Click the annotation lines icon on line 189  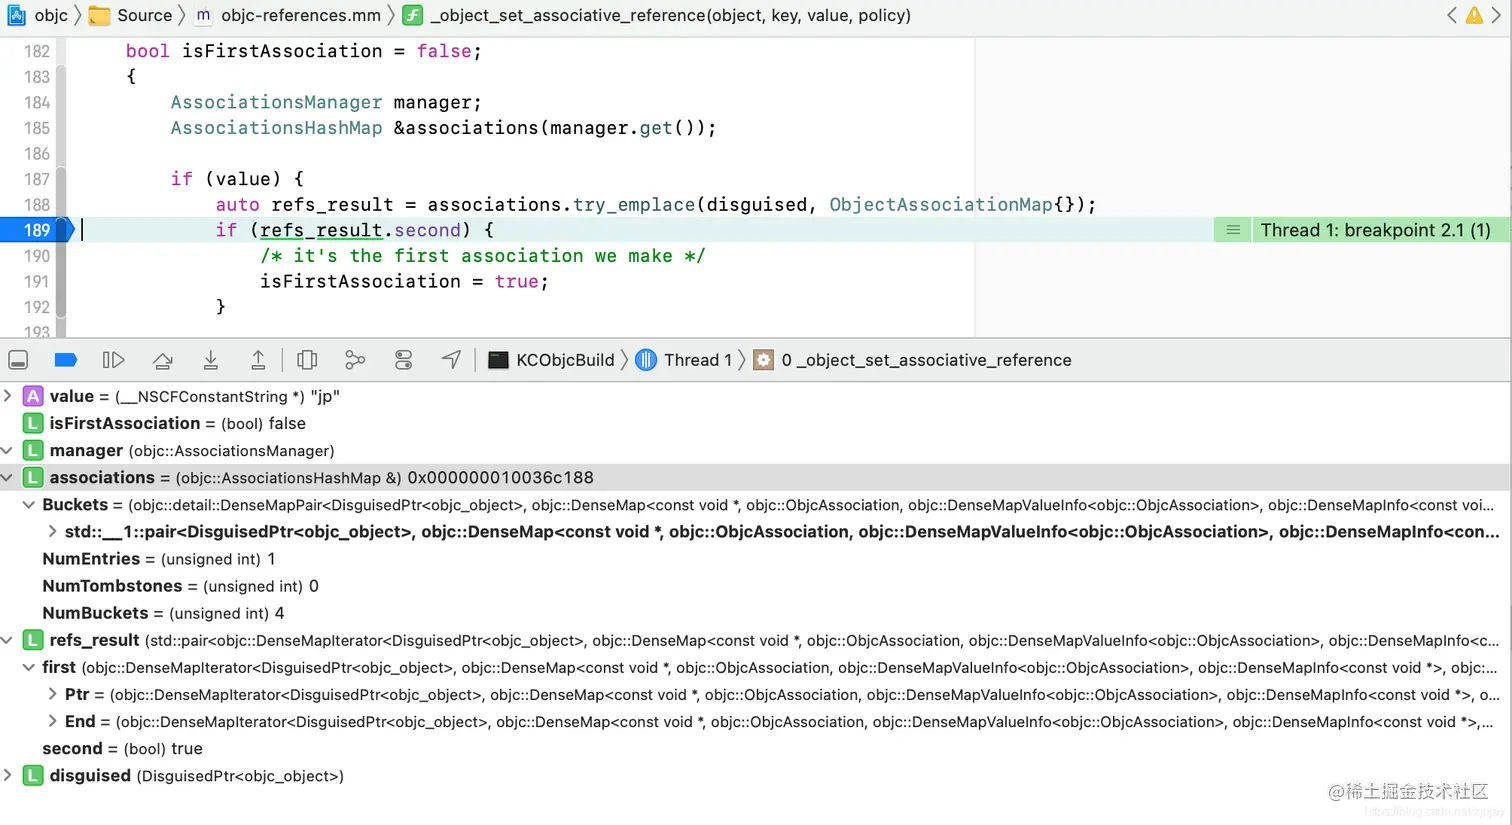1233,230
